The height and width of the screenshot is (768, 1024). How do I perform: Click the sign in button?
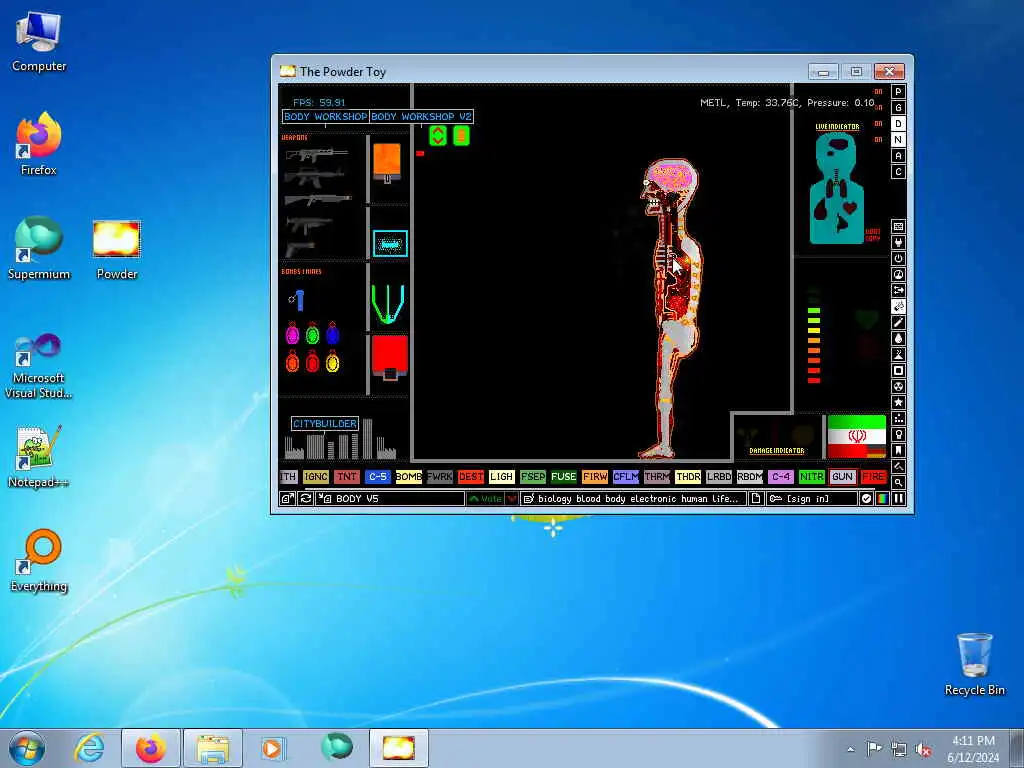click(x=812, y=498)
